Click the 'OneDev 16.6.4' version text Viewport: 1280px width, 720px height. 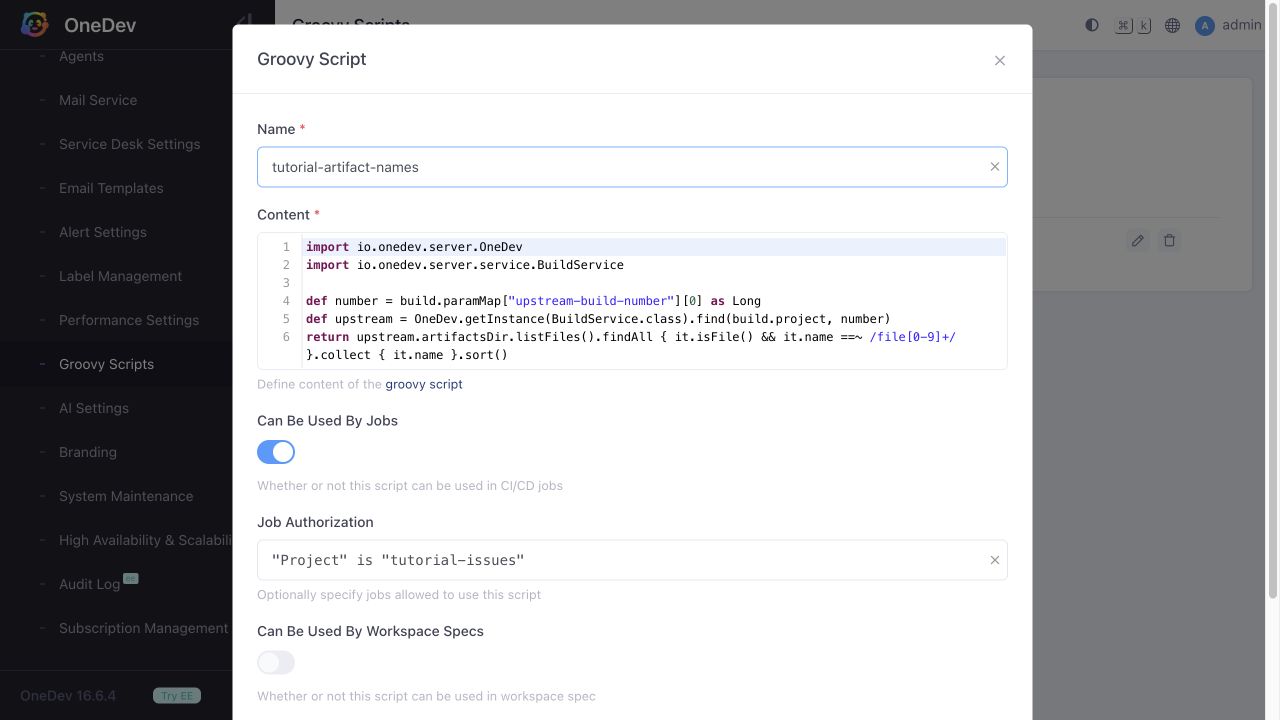click(68, 696)
